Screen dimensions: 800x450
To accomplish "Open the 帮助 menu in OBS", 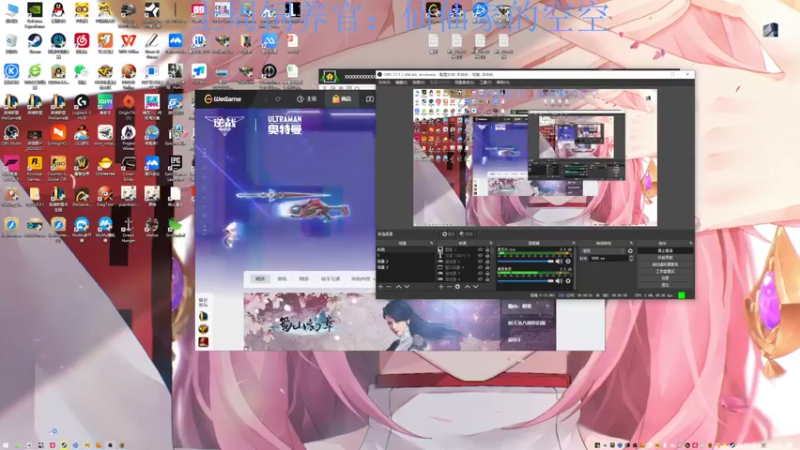I will (x=503, y=82).
